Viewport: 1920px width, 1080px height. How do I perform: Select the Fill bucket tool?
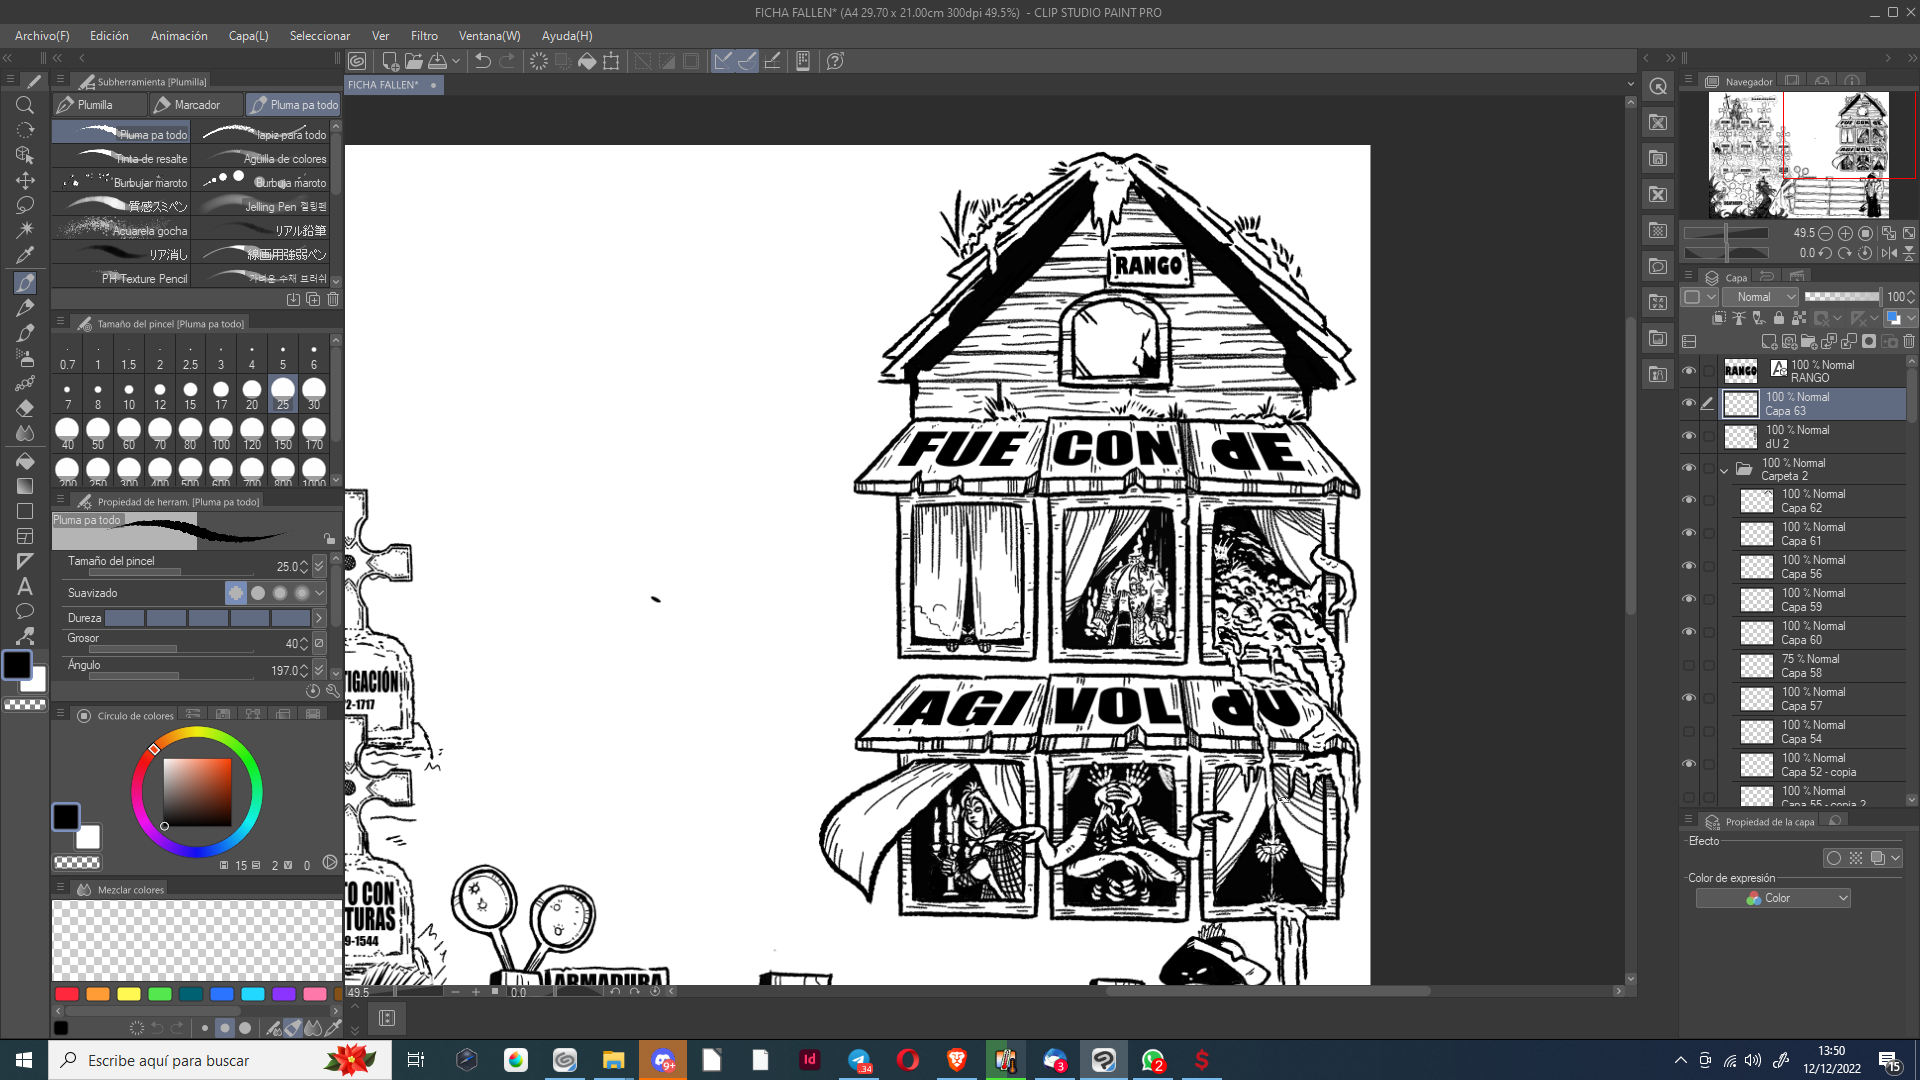pyautogui.click(x=25, y=461)
